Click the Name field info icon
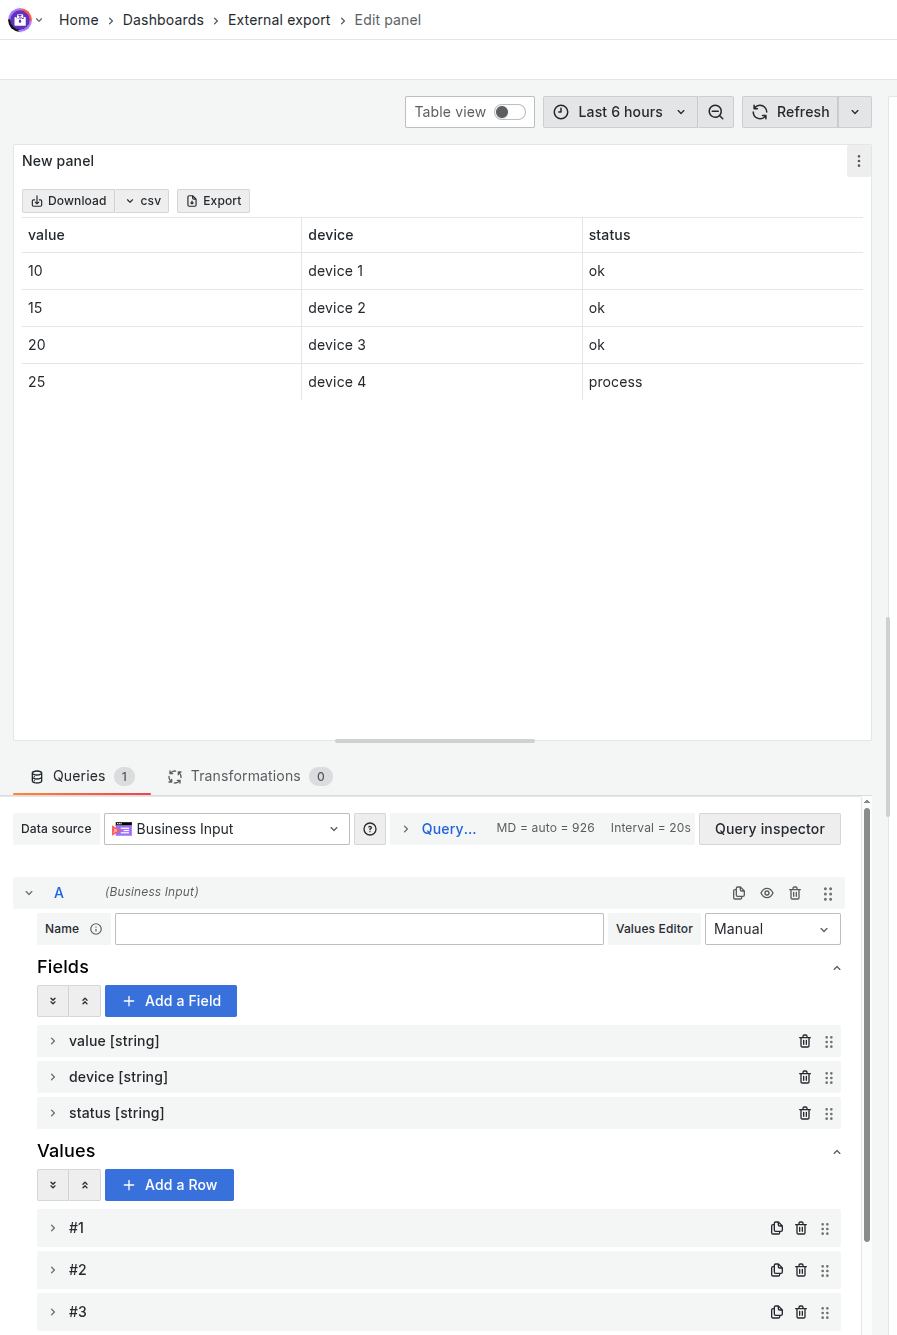Viewport: 897px width, 1335px height. (96, 929)
